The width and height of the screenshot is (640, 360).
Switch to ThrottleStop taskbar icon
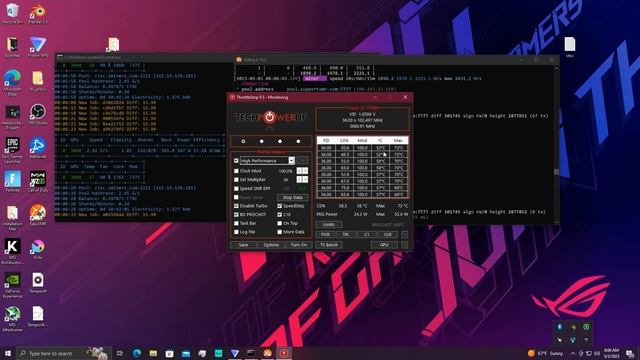(284, 353)
